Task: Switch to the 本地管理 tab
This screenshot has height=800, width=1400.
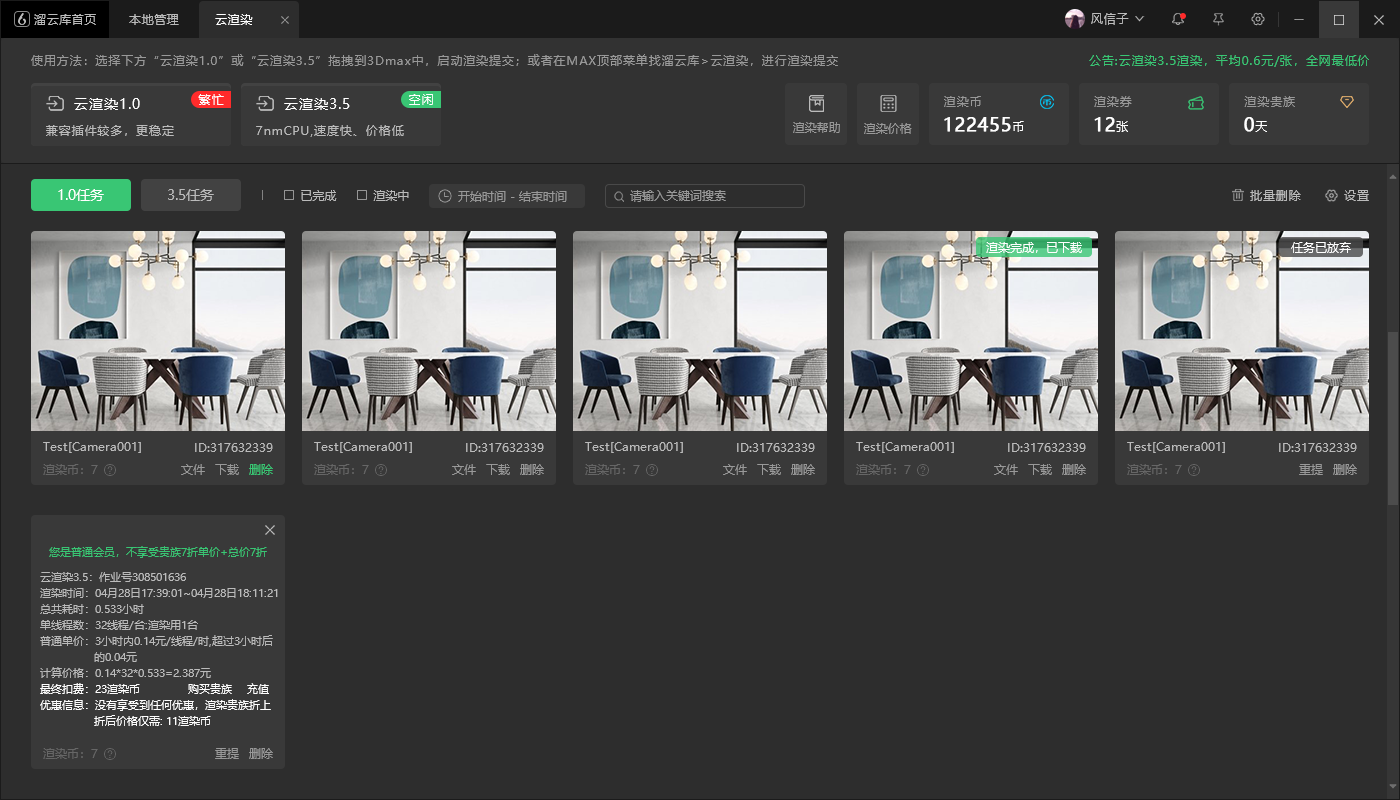Action: point(154,20)
